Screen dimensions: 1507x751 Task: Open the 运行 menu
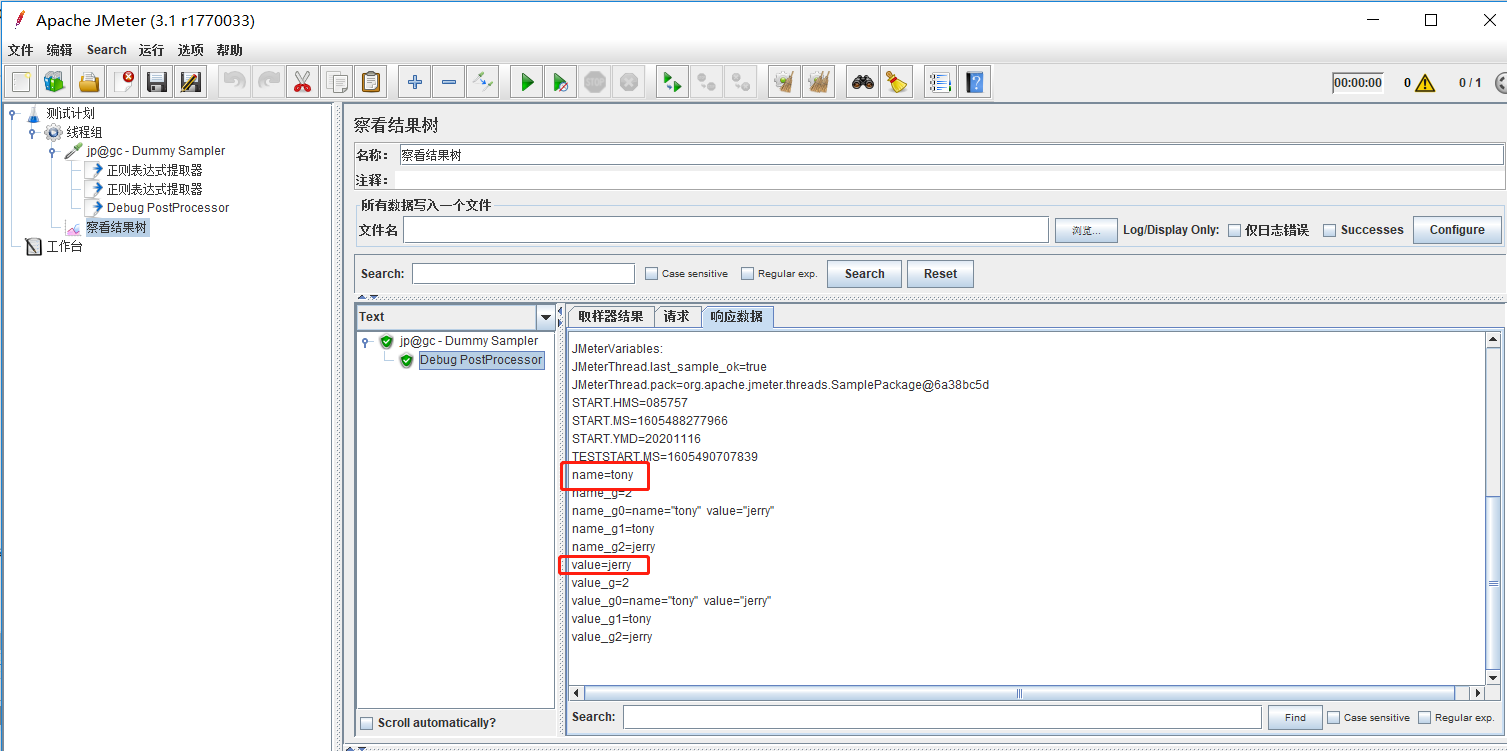[151, 50]
